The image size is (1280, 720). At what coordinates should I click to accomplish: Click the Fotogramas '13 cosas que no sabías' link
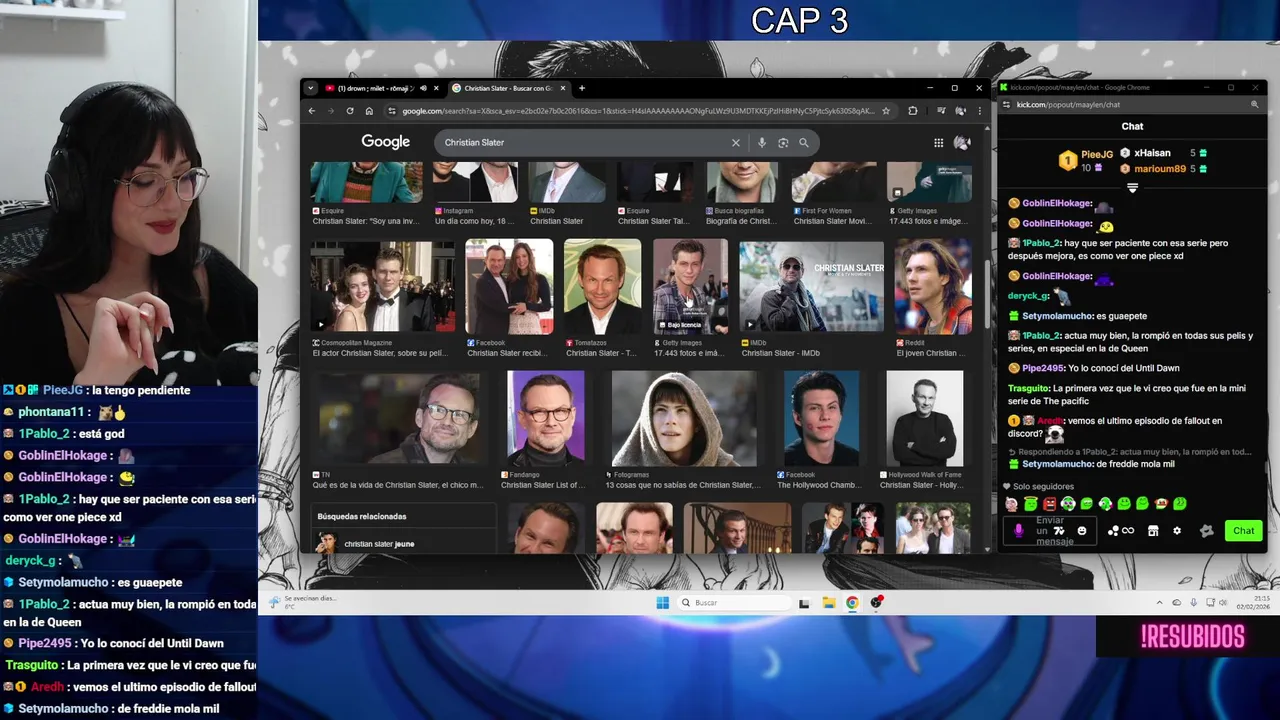[x=683, y=485]
